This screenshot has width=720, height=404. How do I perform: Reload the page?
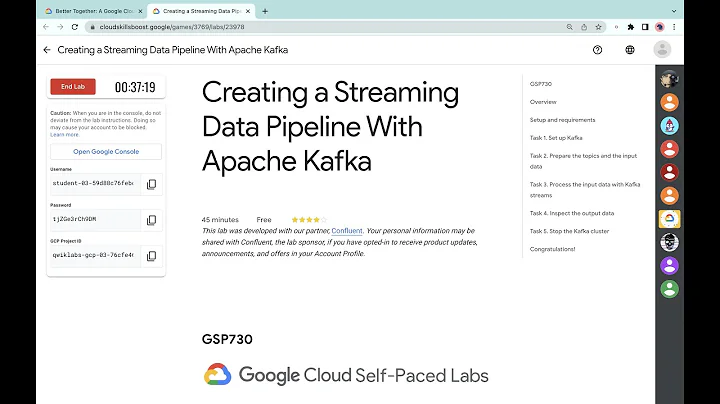tap(74, 27)
